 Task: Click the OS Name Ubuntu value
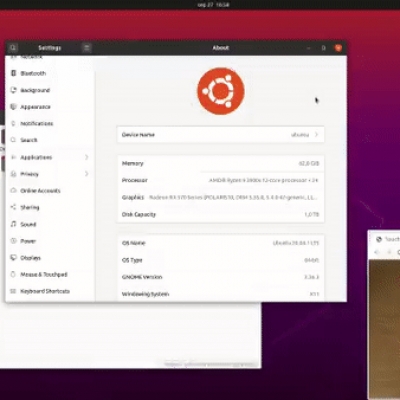[296, 243]
